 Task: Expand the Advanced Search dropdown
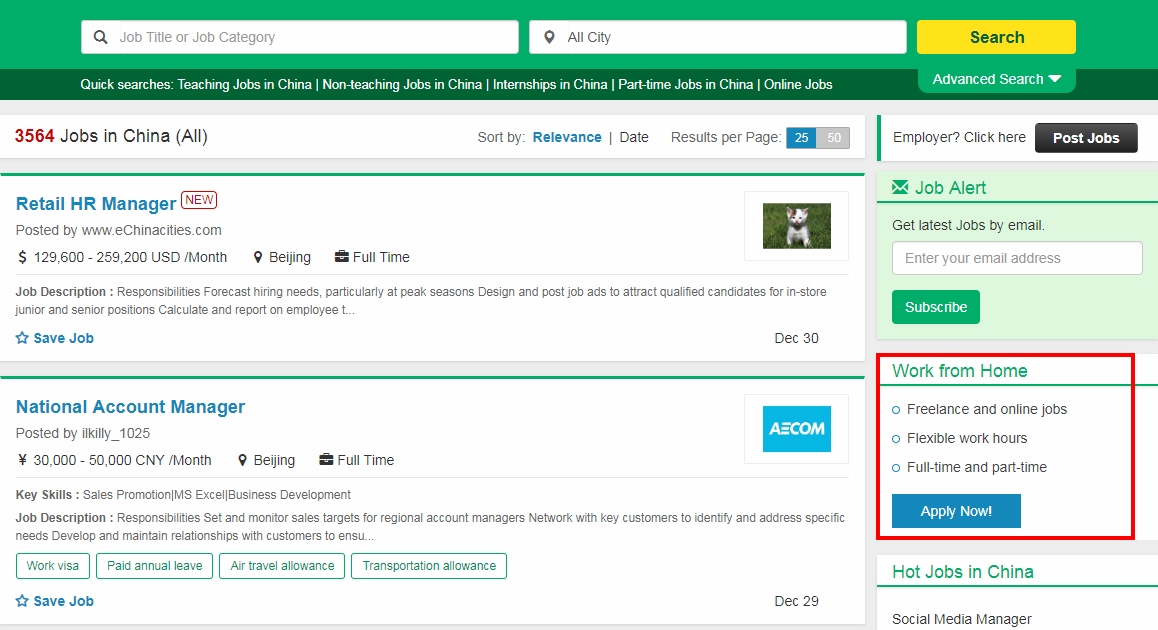point(996,79)
